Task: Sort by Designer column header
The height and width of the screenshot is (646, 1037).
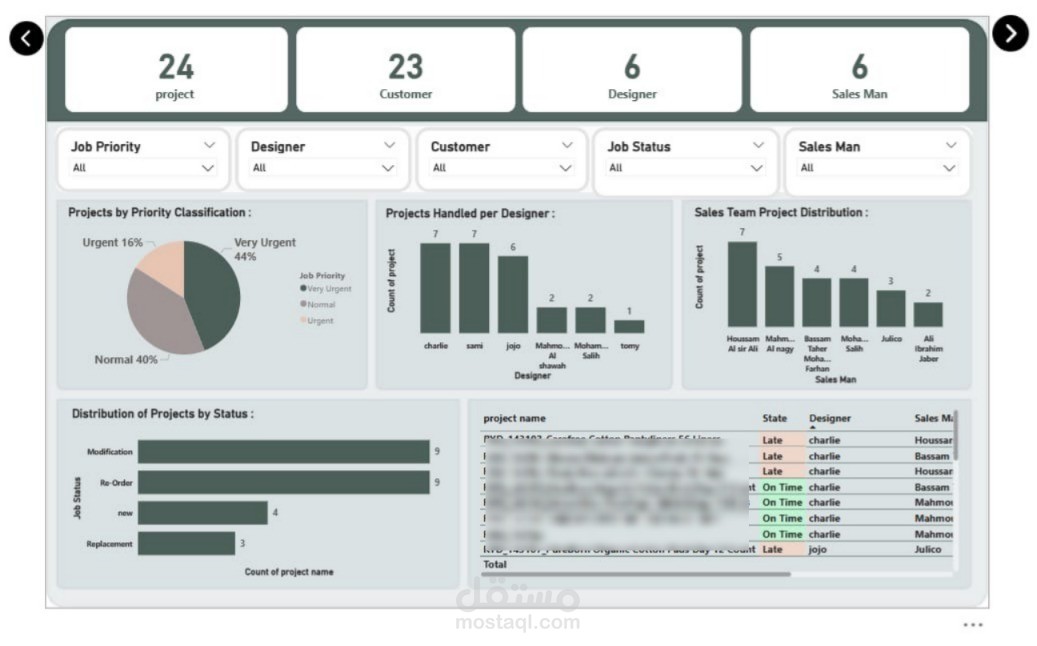Action: (x=830, y=418)
